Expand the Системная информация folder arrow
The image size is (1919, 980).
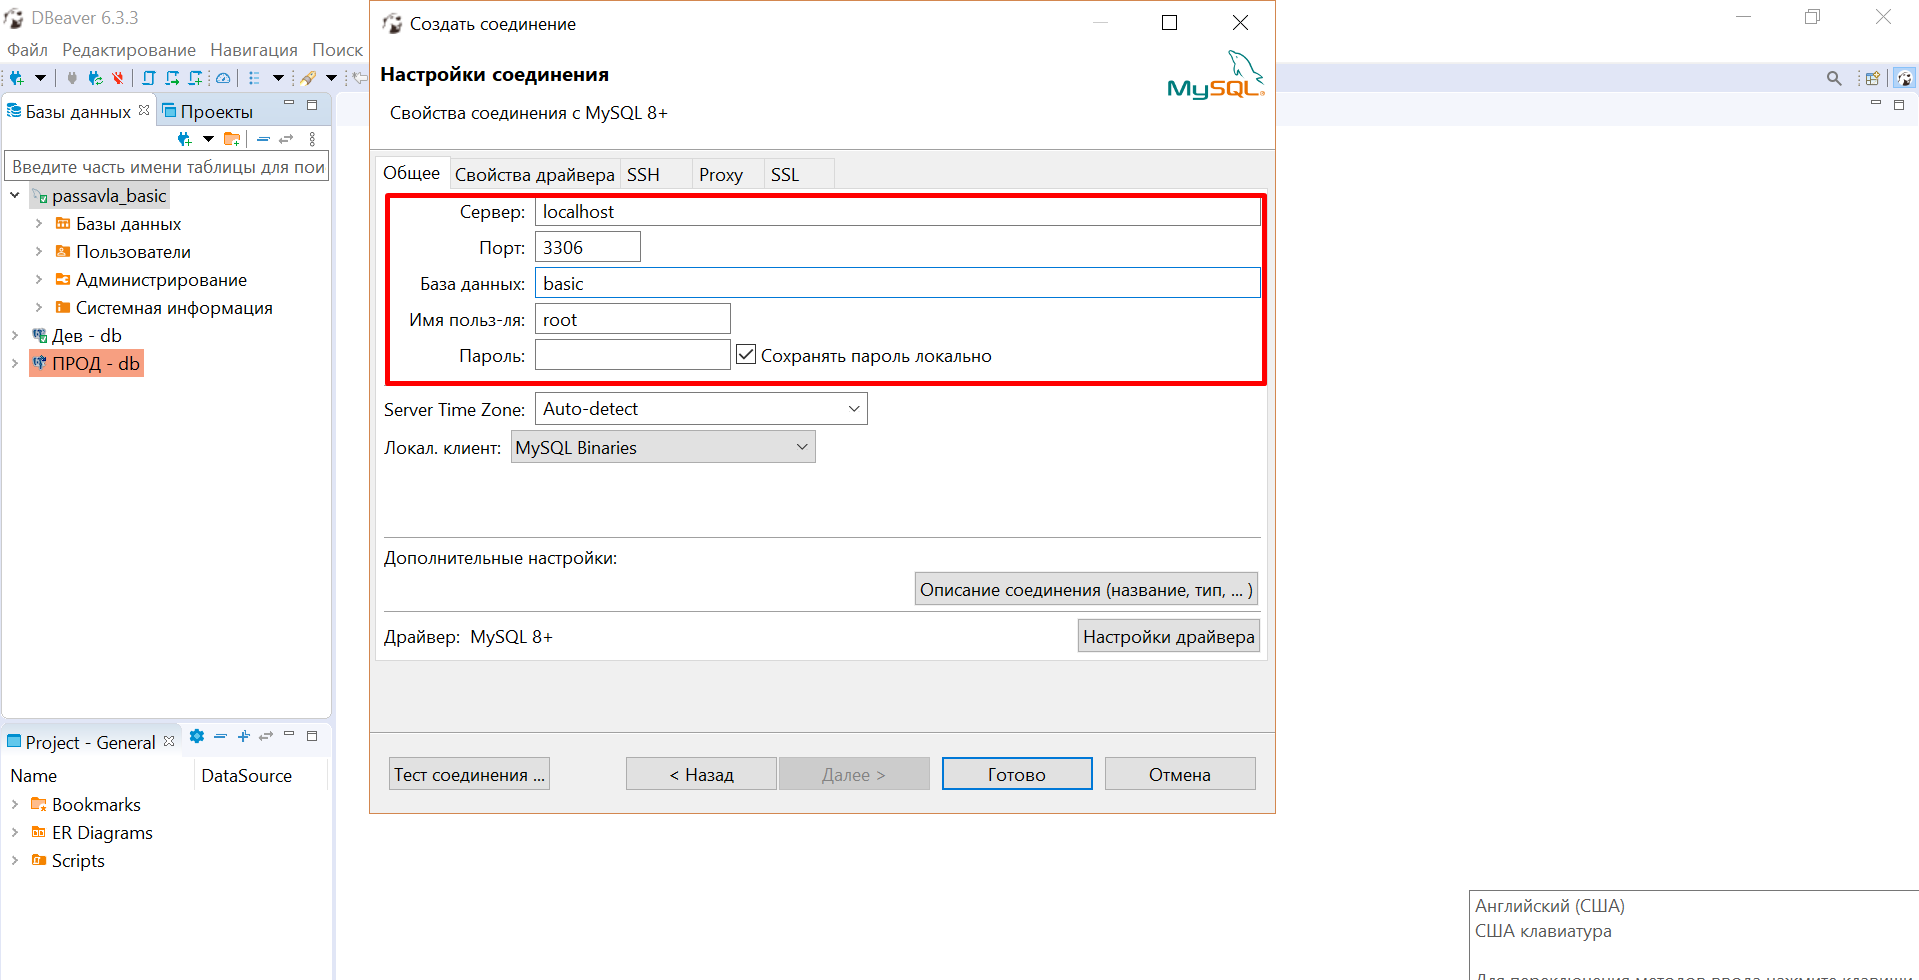tap(39, 307)
